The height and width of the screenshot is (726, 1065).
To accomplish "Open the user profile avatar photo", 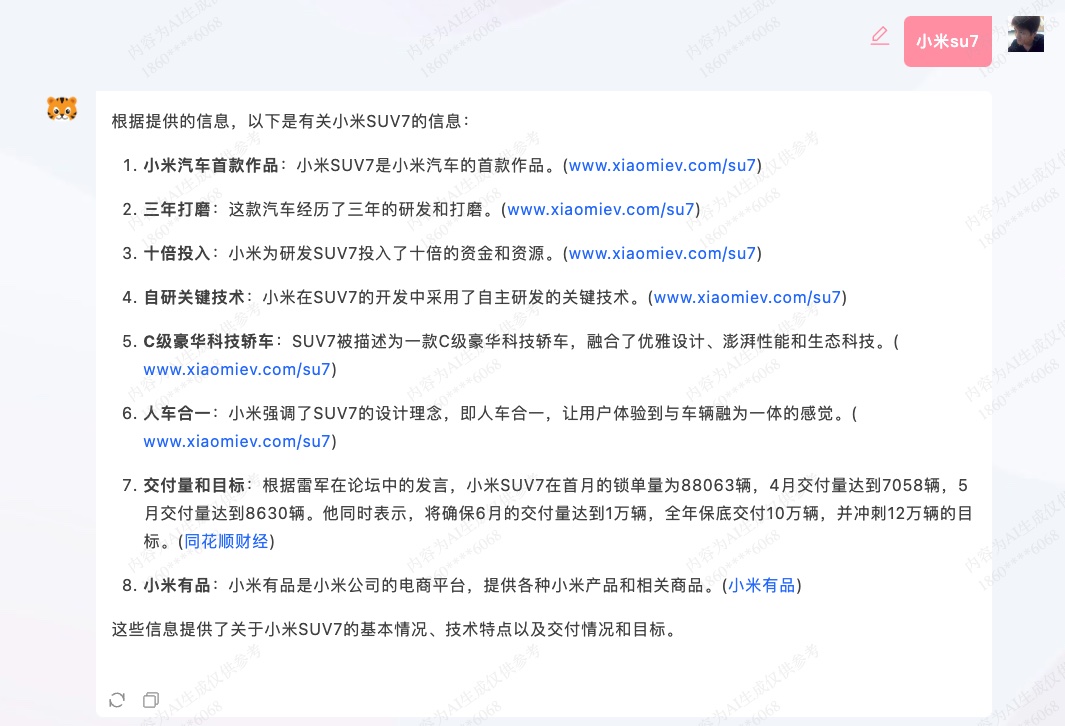I will tap(1025, 33).
